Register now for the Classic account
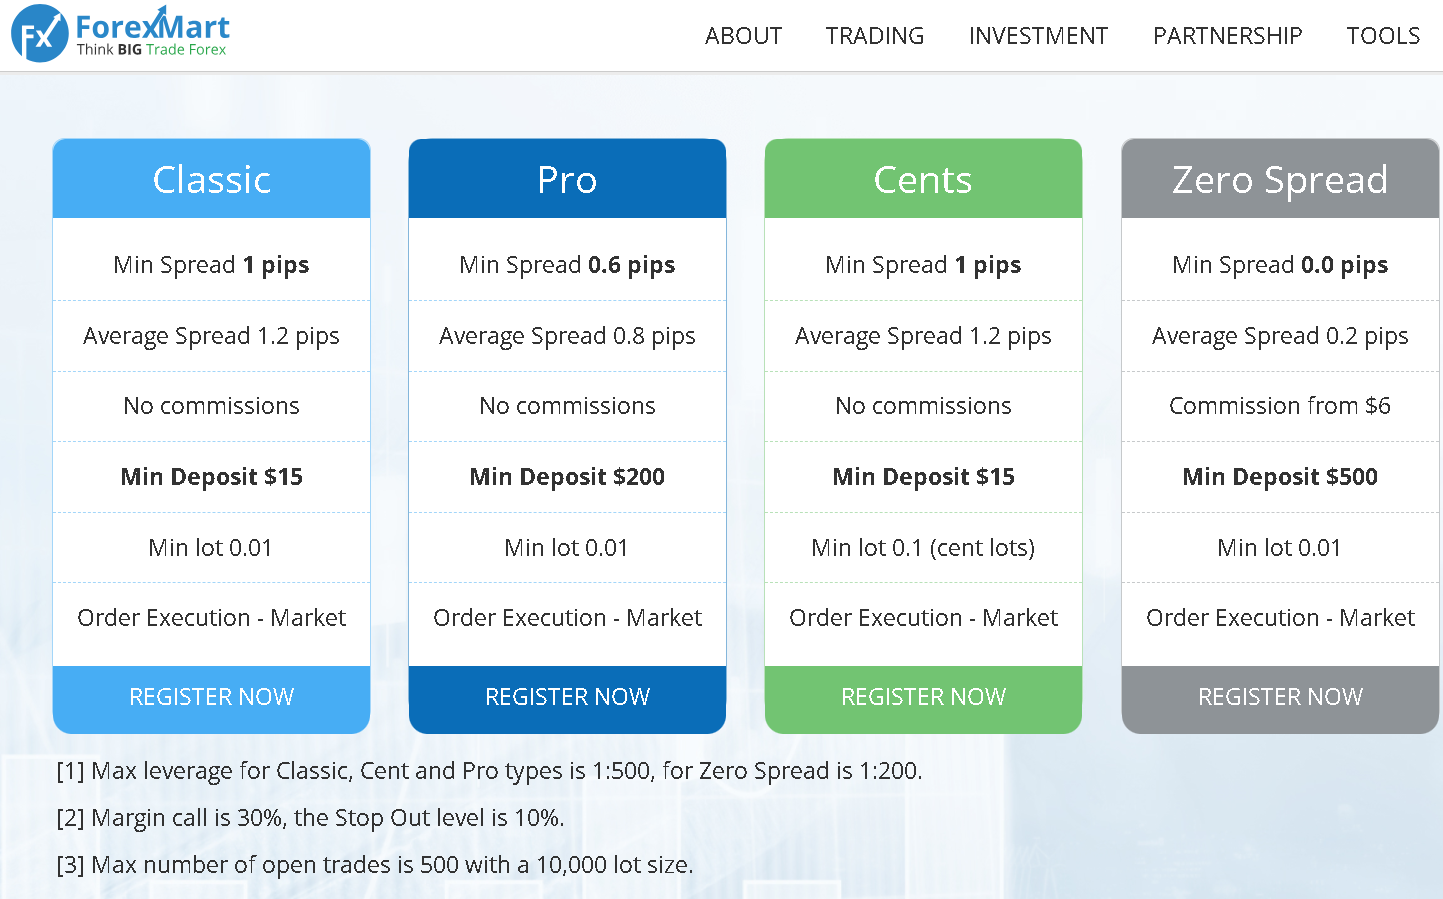 click(x=211, y=697)
